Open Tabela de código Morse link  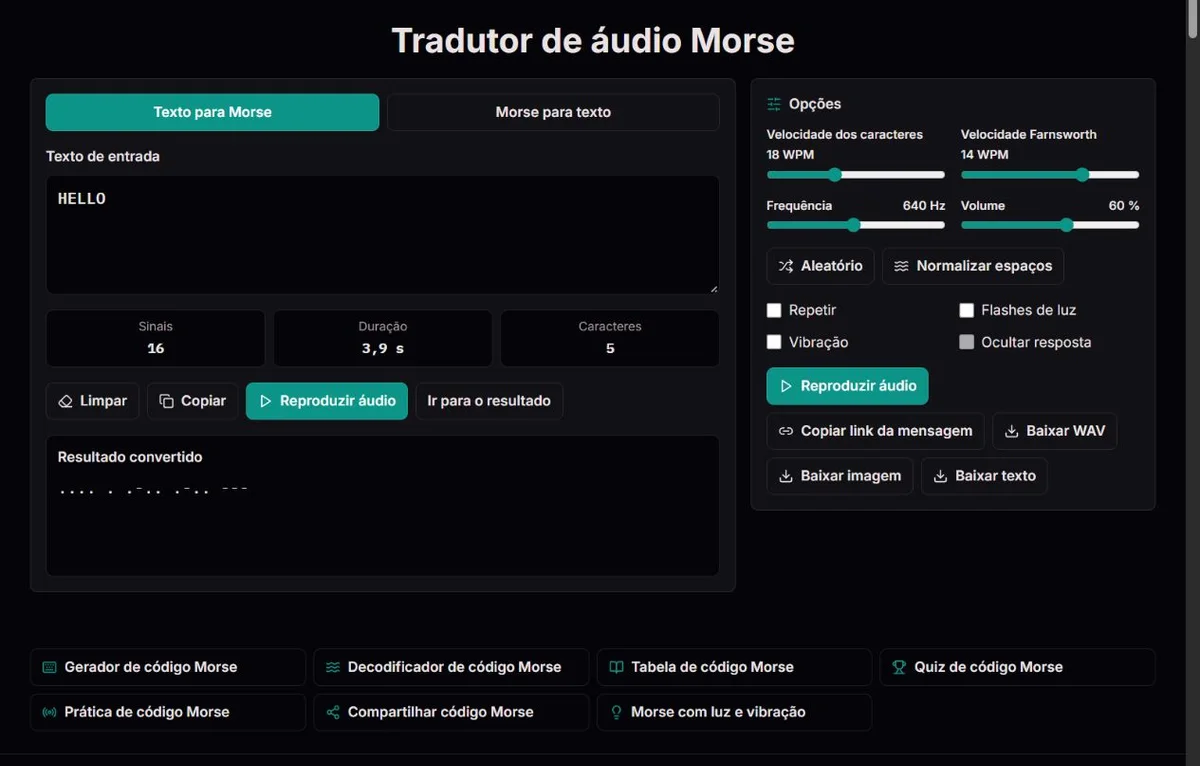tap(734, 667)
